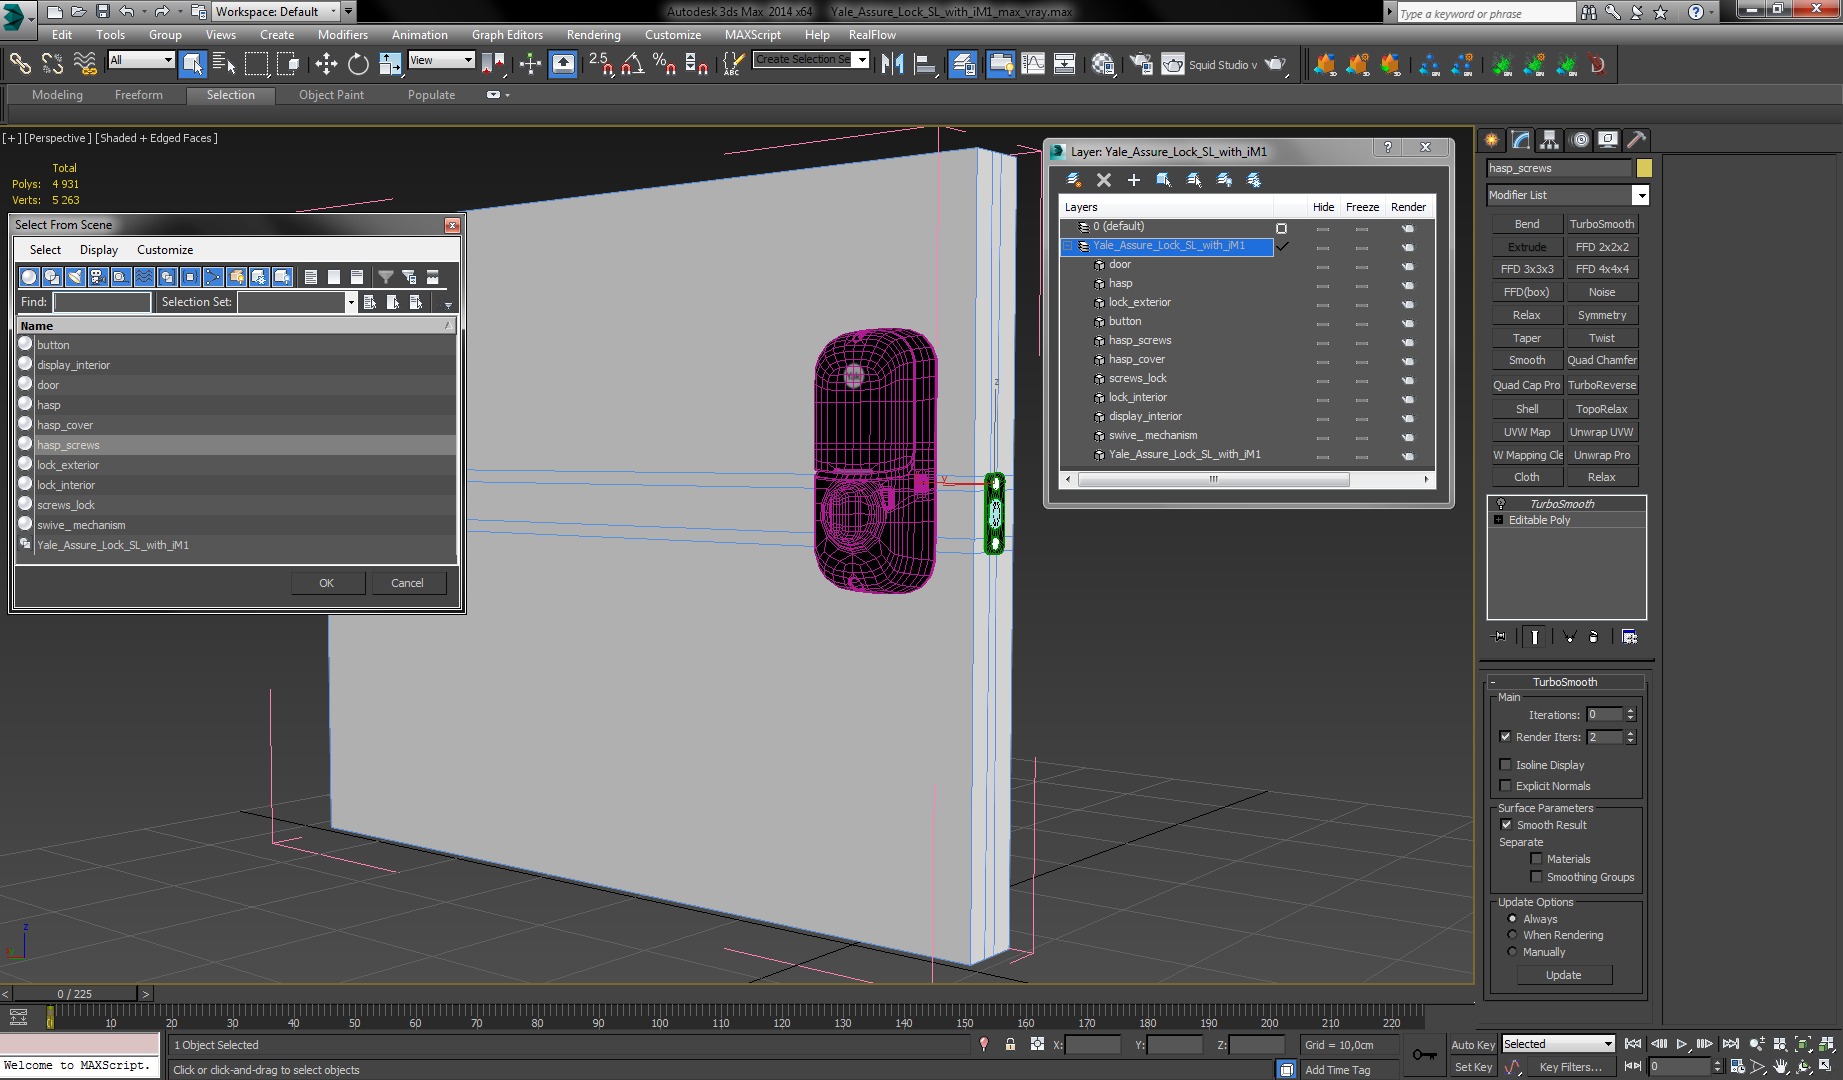Open the Display command panel tab

click(1607, 140)
